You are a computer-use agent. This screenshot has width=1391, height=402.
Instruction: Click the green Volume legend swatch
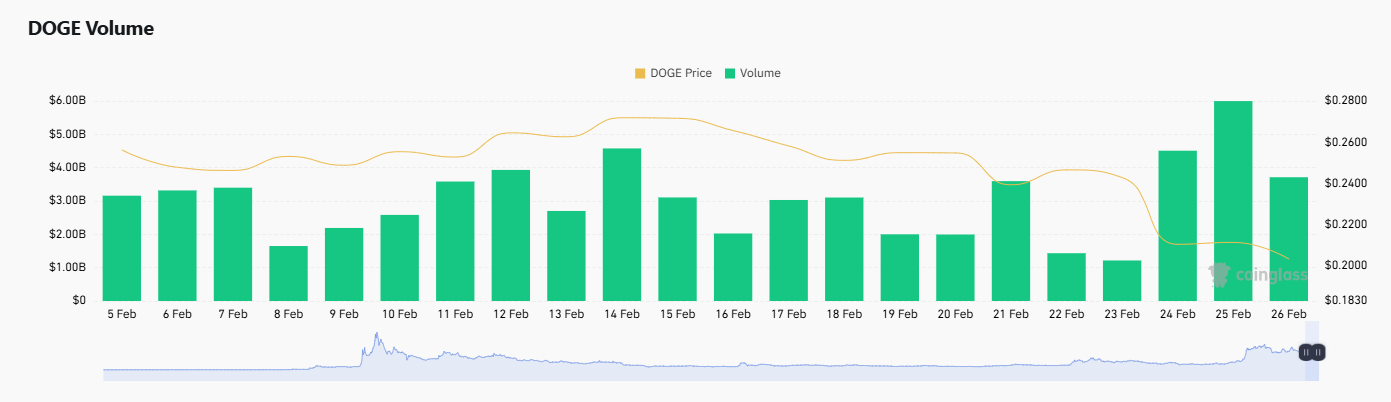(x=730, y=73)
